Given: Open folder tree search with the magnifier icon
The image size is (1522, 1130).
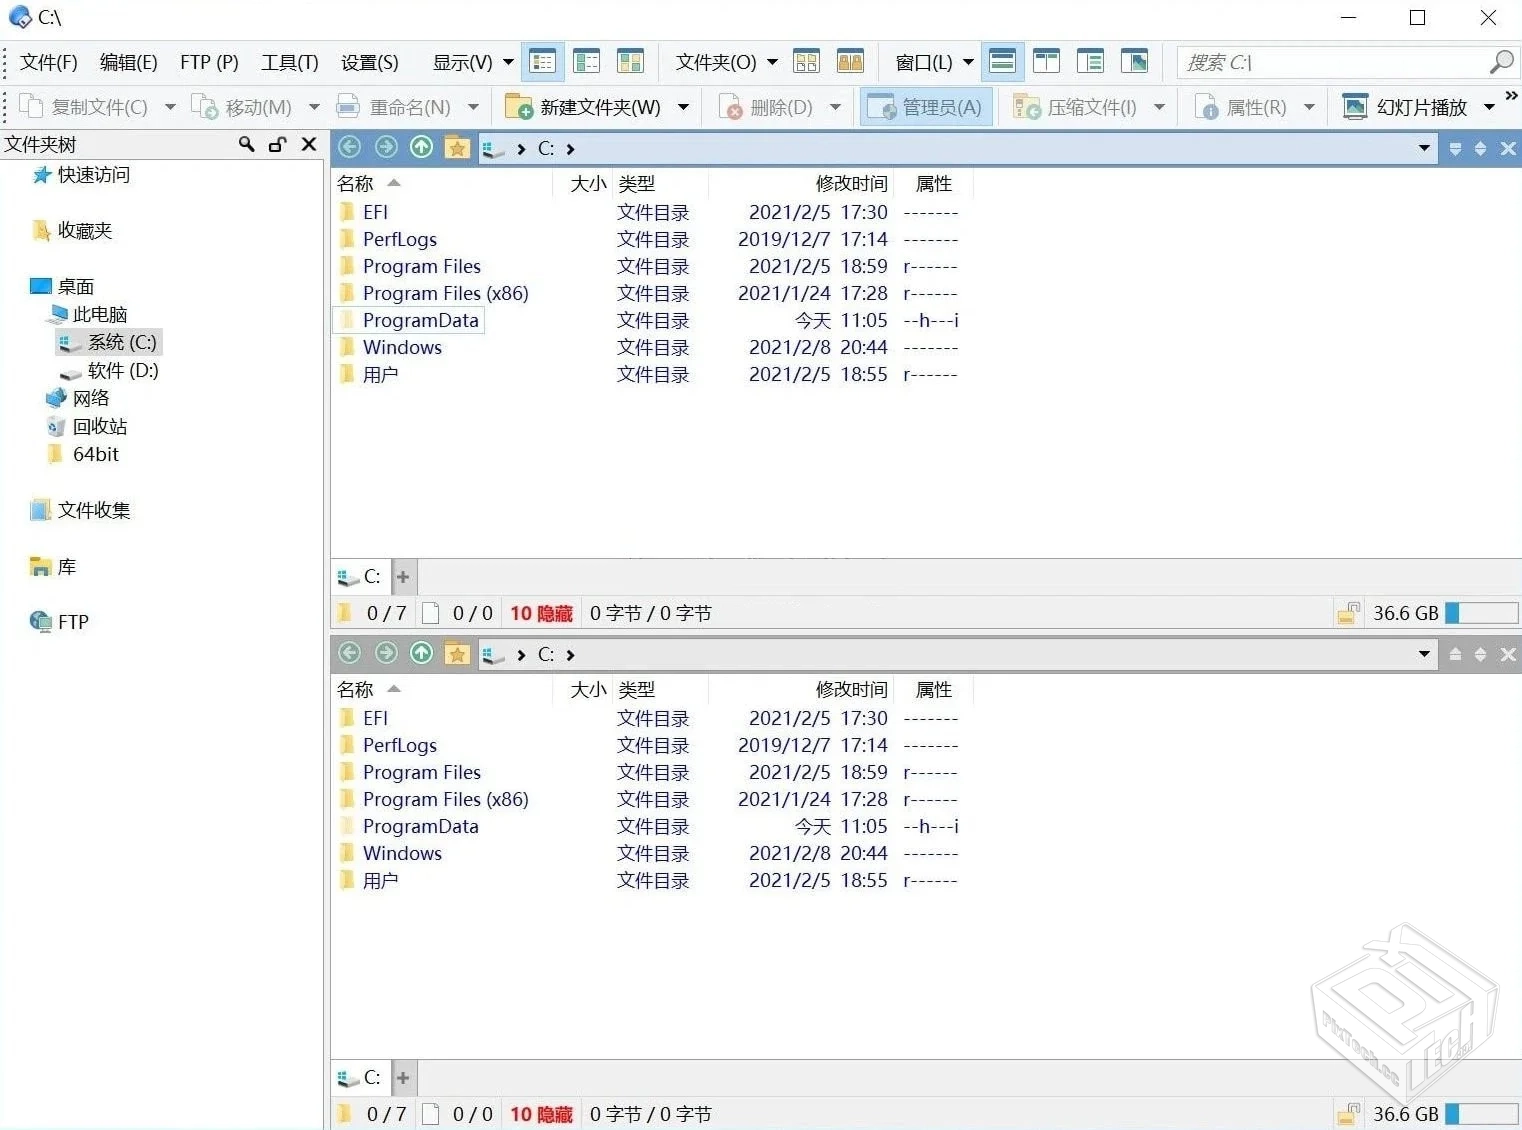Looking at the screenshot, I should (x=246, y=144).
